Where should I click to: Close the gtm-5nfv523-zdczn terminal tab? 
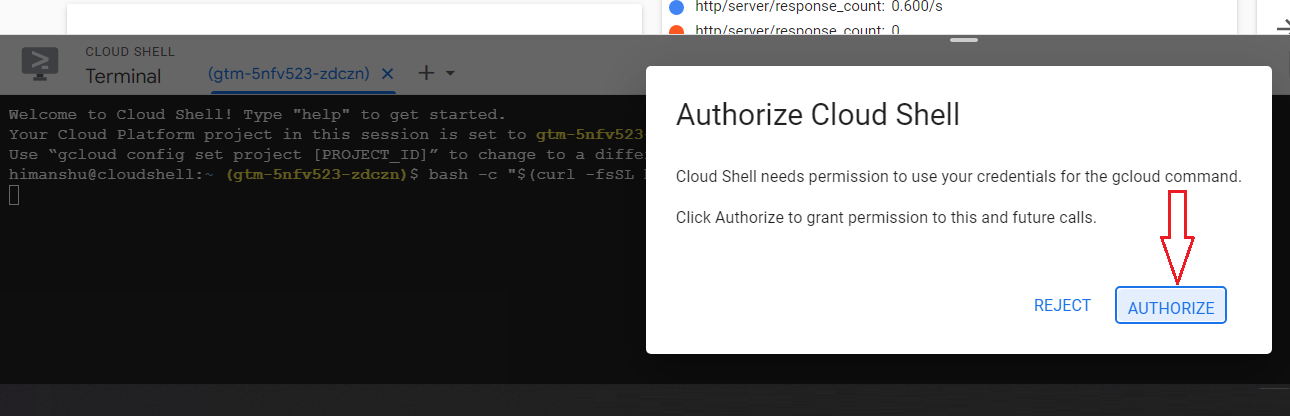pyautogui.click(x=388, y=74)
